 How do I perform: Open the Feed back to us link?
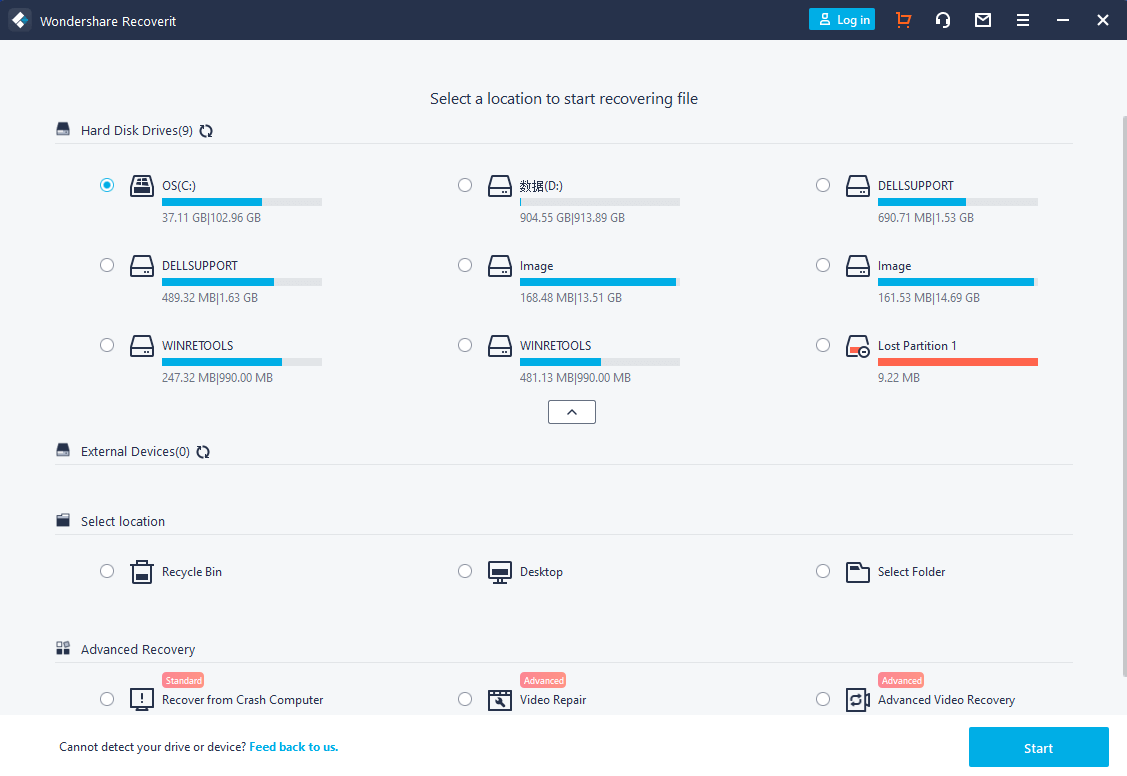coord(294,747)
